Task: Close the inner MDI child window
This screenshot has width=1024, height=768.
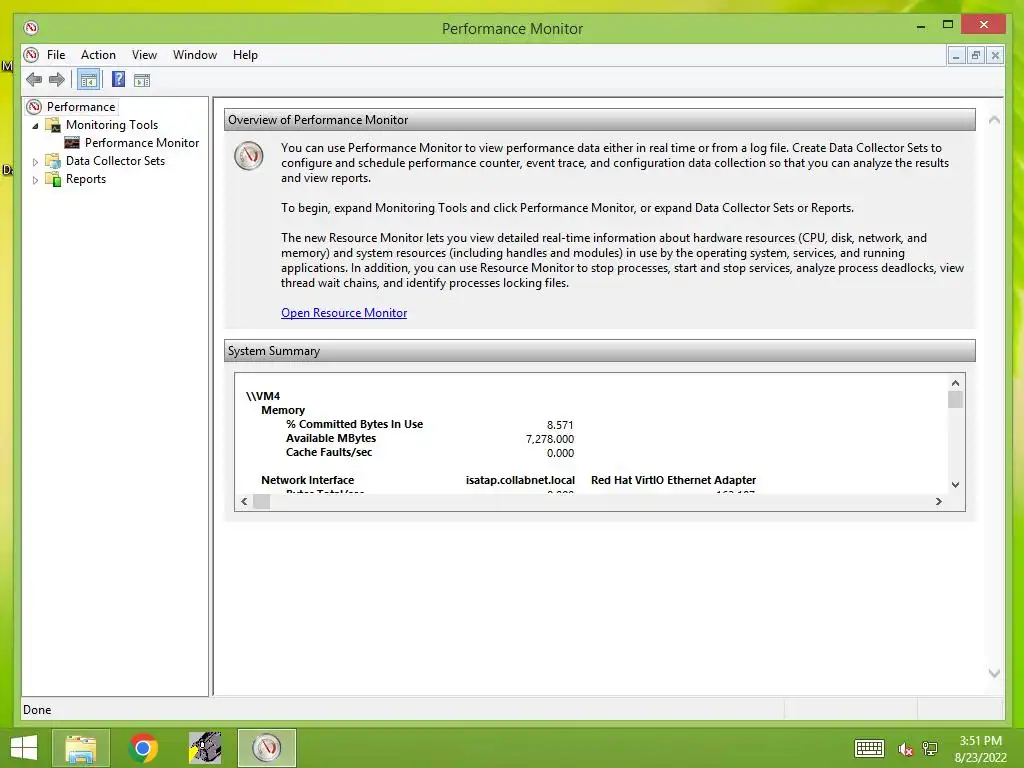Action: point(995,56)
